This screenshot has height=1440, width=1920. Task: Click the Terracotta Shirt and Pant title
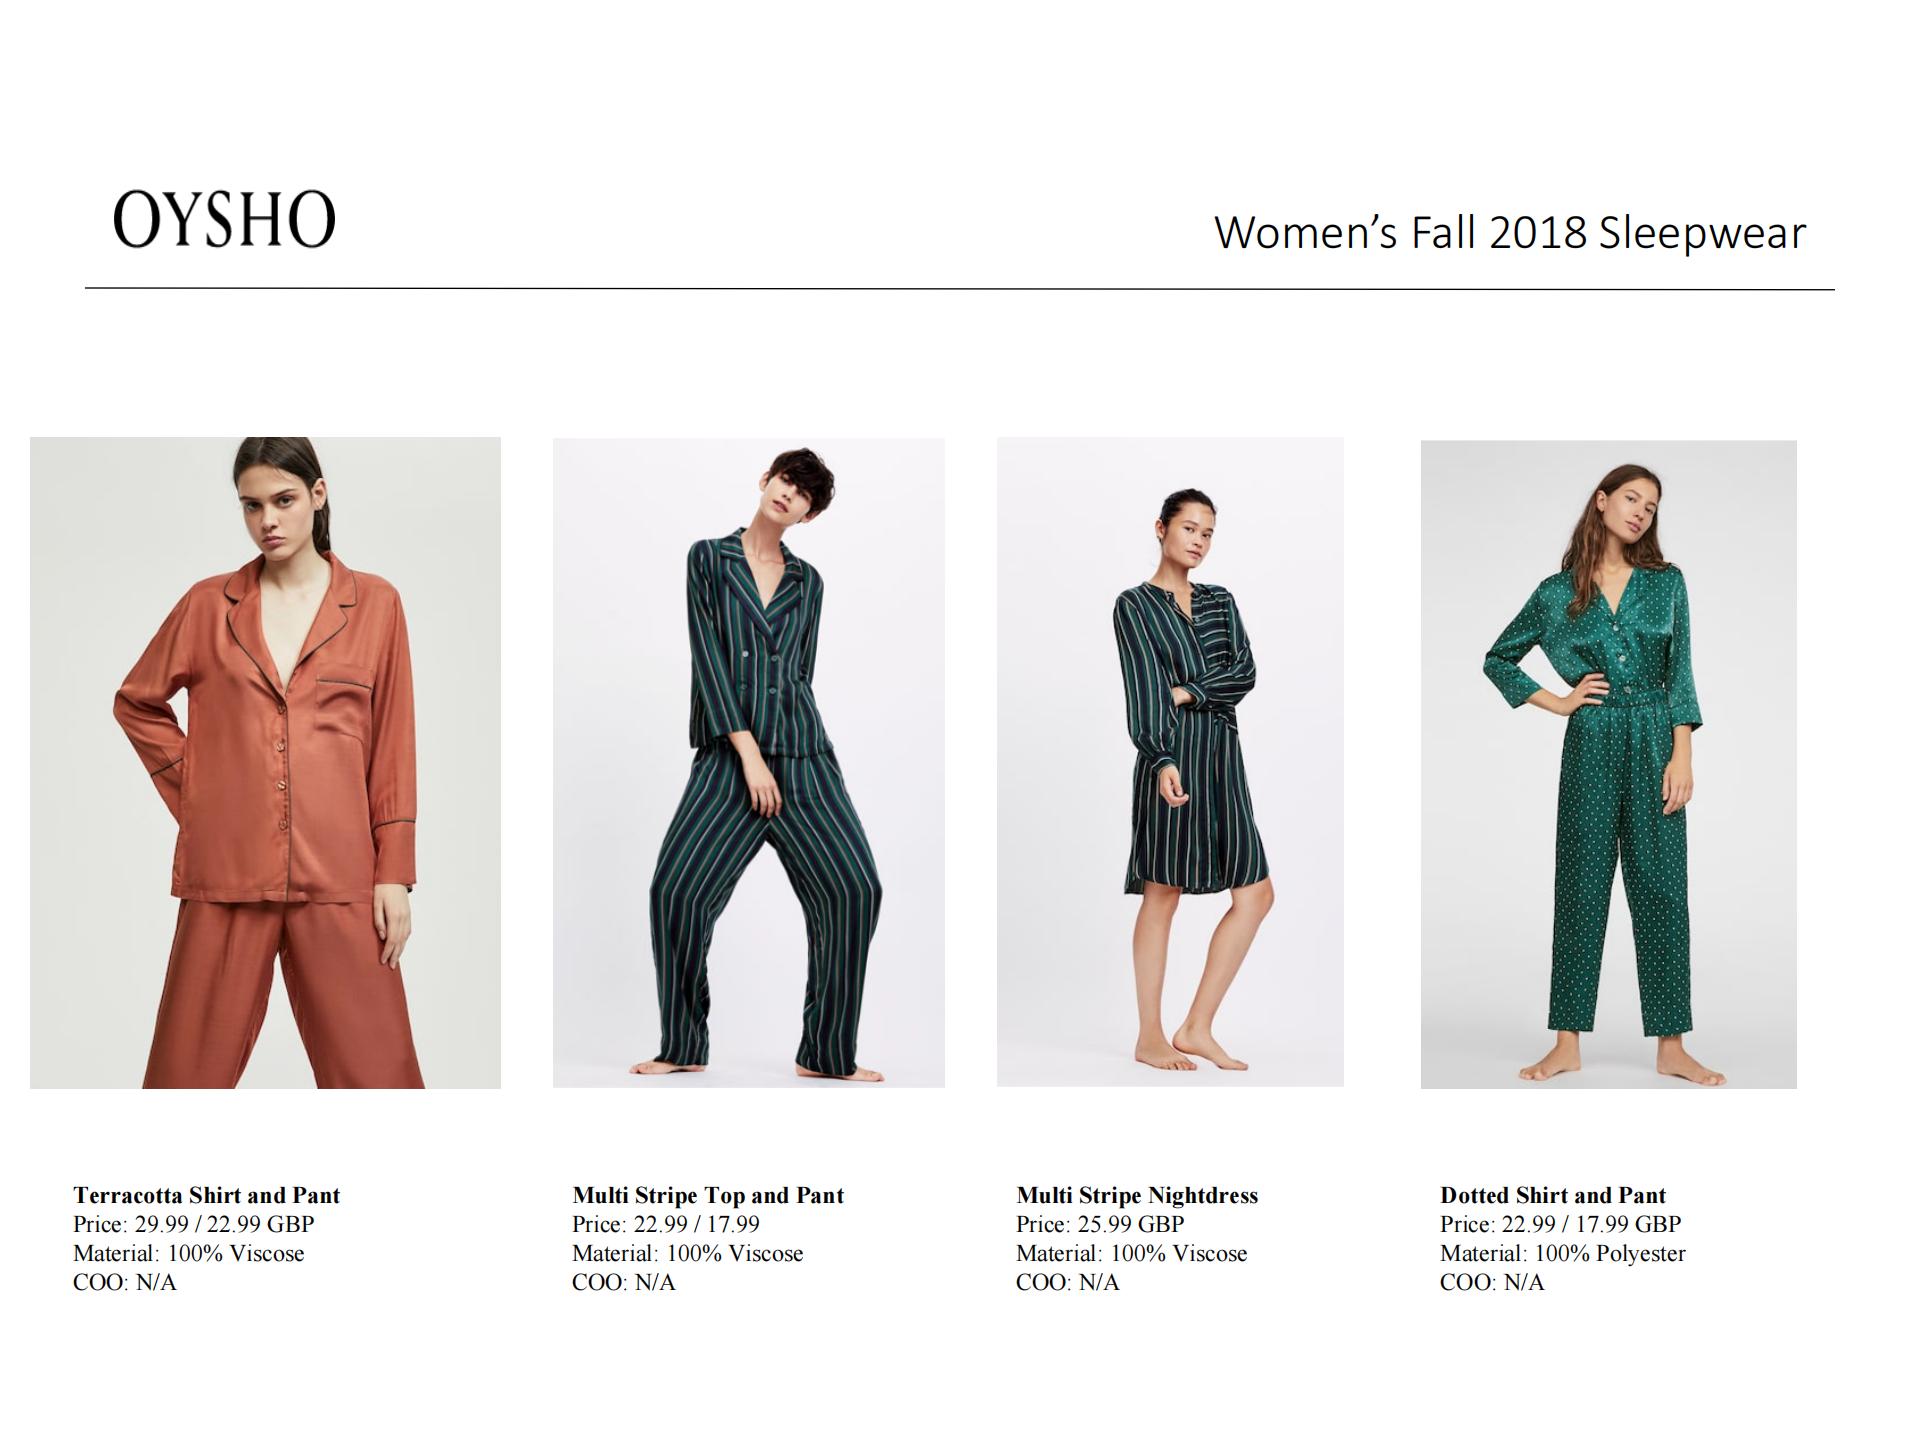point(207,1195)
